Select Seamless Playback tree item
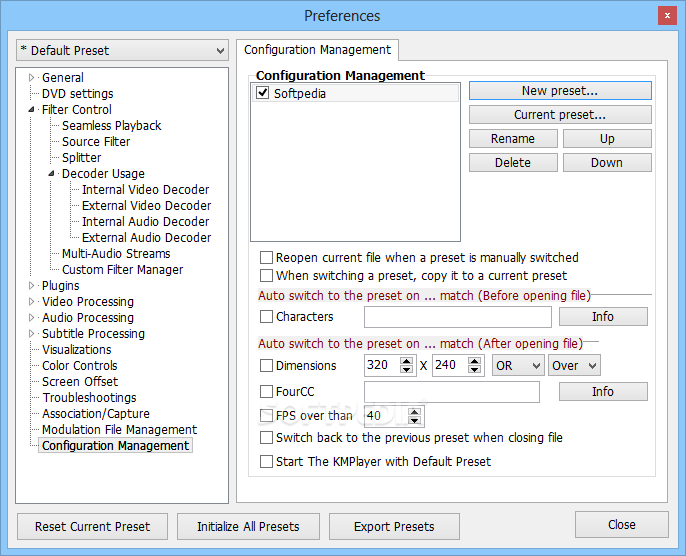This screenshot has height=556, width=686. tap(112, 126)
